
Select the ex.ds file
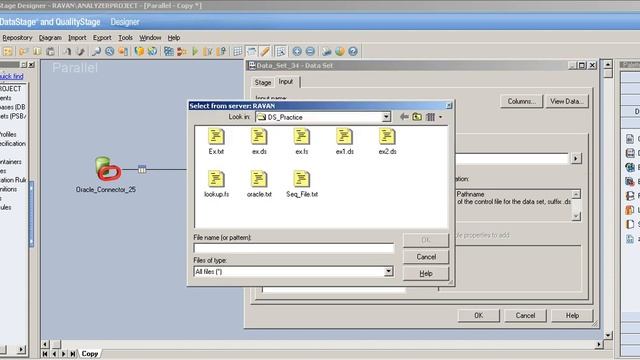(x=259, y=141)
